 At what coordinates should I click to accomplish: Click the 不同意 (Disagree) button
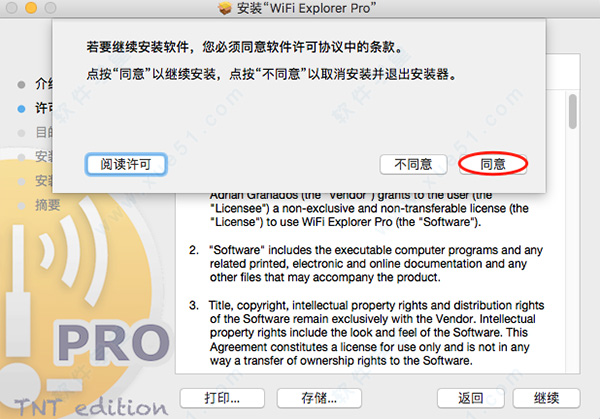tap(413, 165)
